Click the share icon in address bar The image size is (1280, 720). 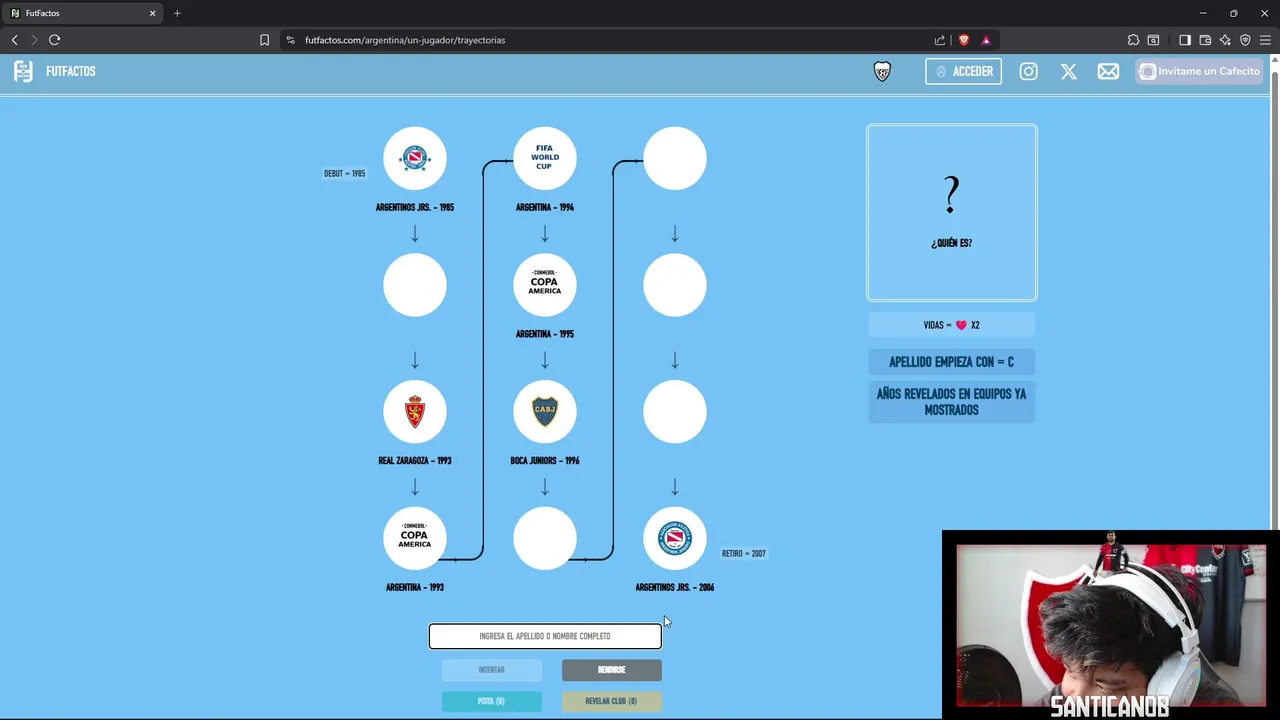pos(940,40)
